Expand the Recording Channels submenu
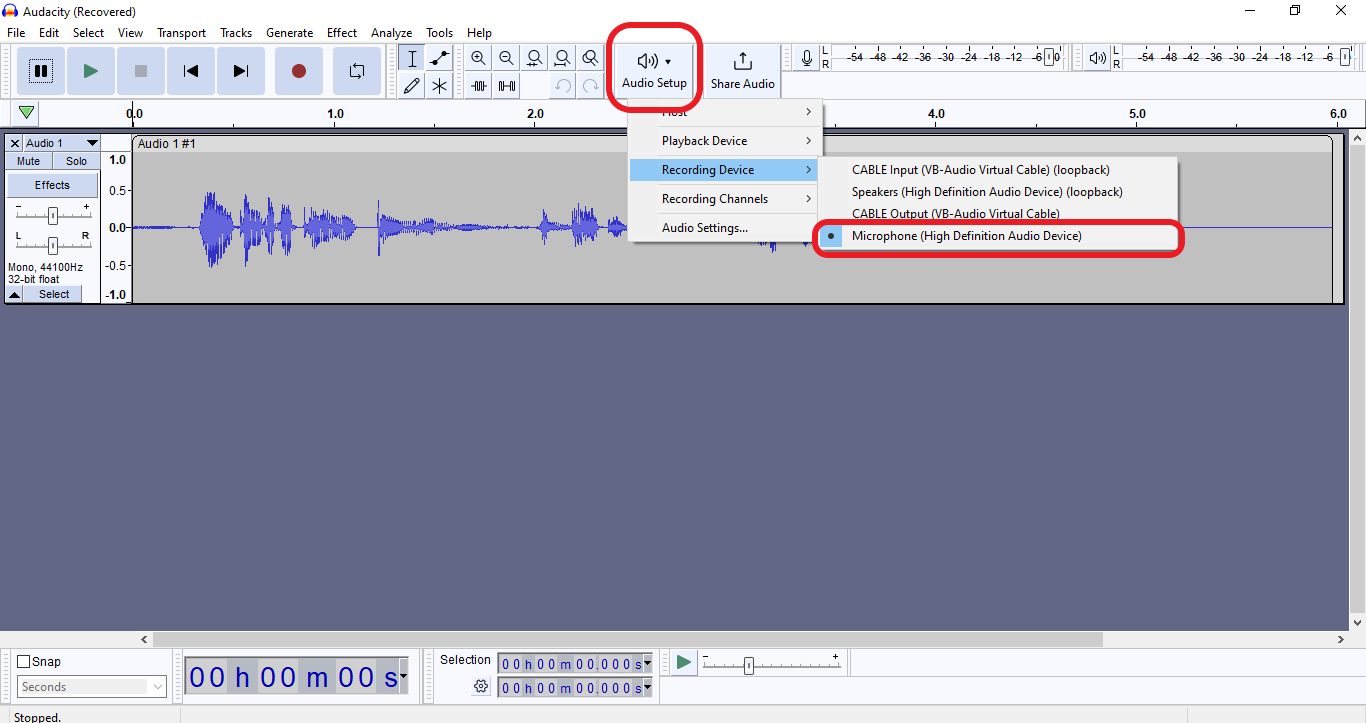1366x723 pixels. [725, 199]
